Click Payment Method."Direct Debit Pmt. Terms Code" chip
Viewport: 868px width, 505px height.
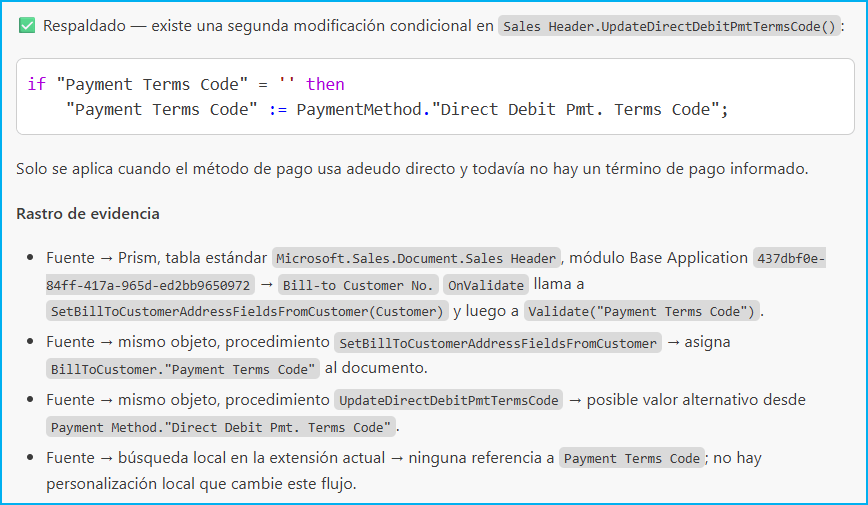[221, 427]
